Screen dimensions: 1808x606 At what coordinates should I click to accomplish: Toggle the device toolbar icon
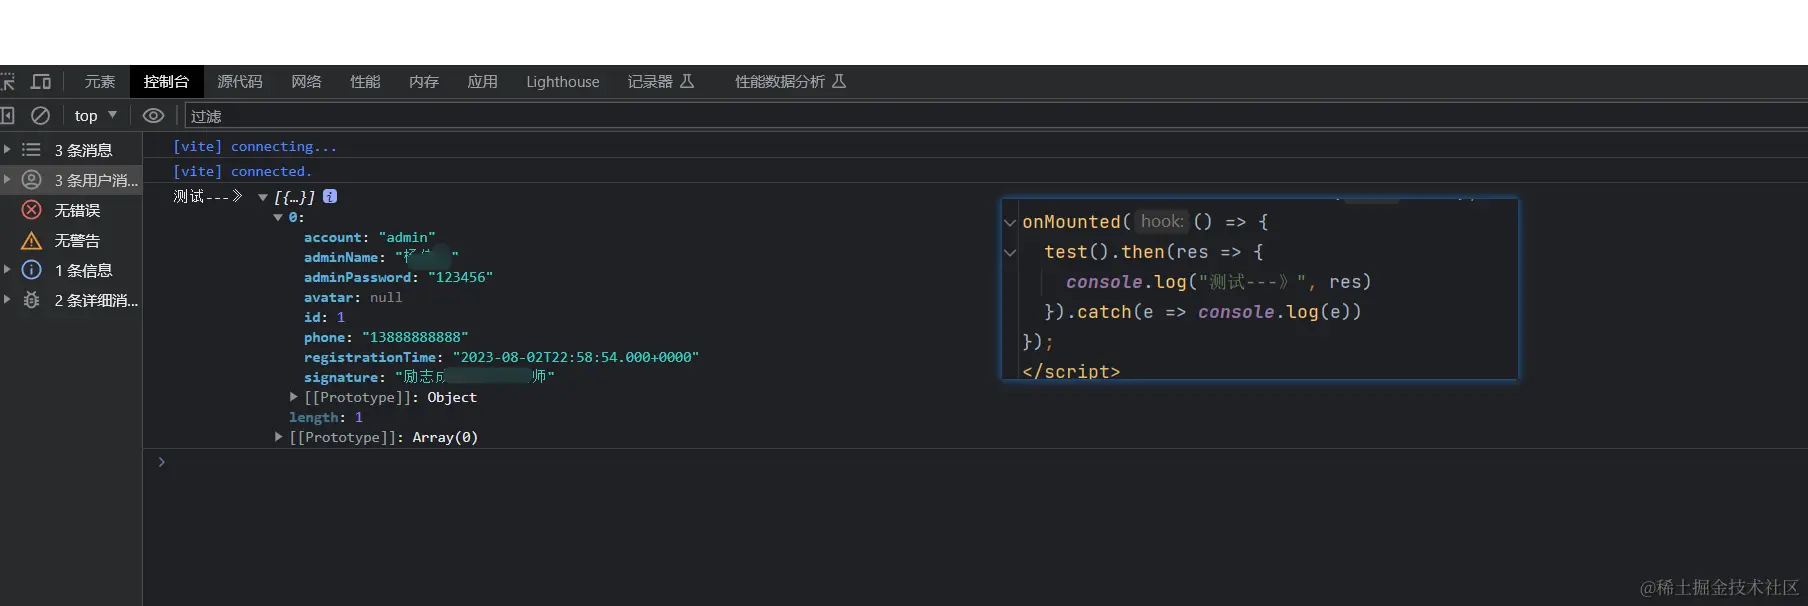point(41,82)
